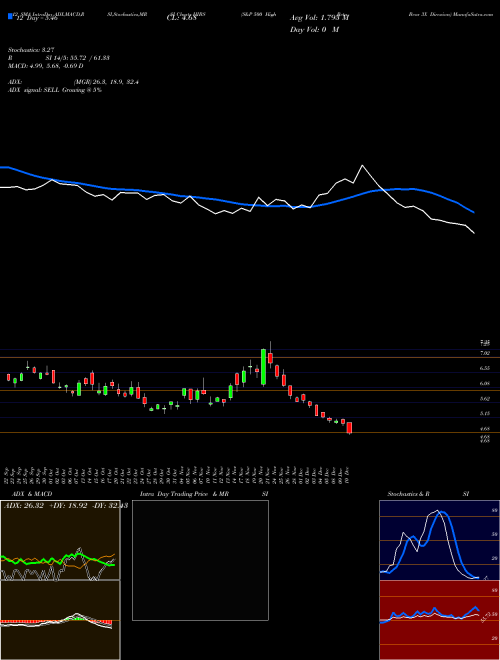Open the MACD histogram chart panel

tap(60, 620)
